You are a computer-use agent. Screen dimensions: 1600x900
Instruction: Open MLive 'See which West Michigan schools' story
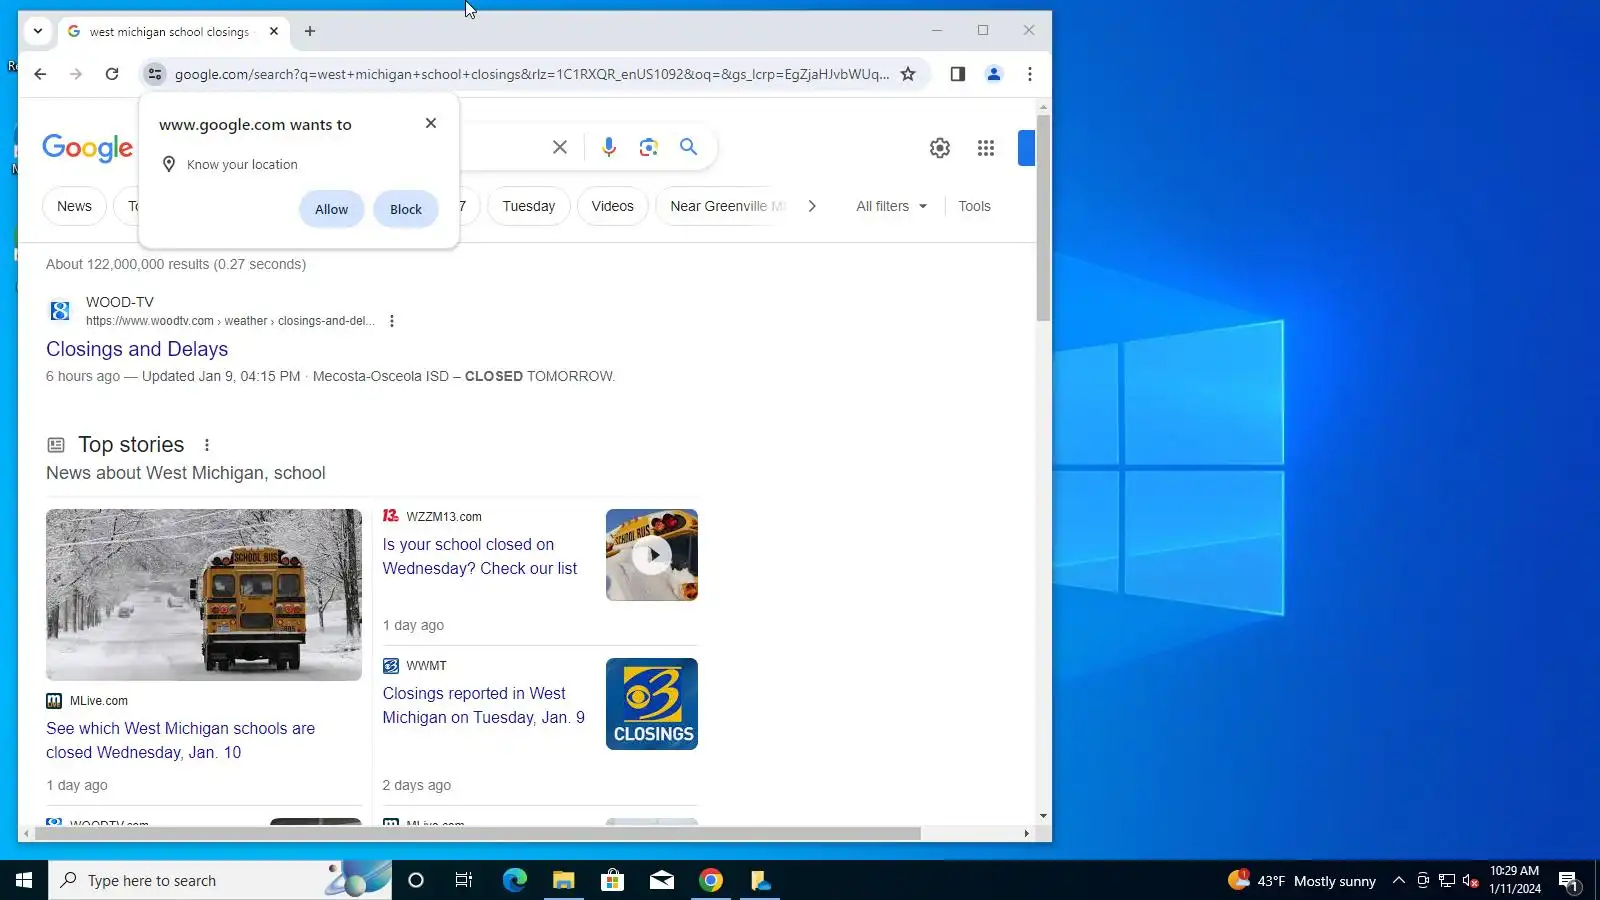[x=180, y=740]
